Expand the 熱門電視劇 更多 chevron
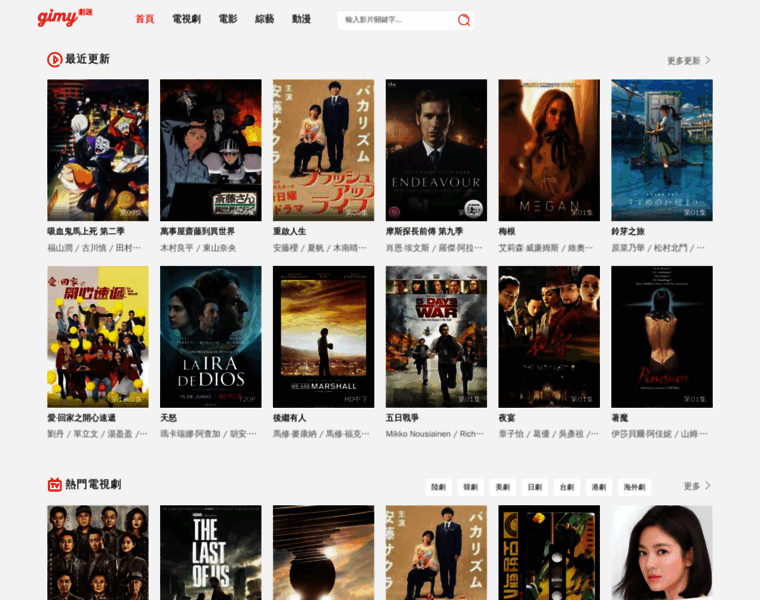 tap(708, 486)
